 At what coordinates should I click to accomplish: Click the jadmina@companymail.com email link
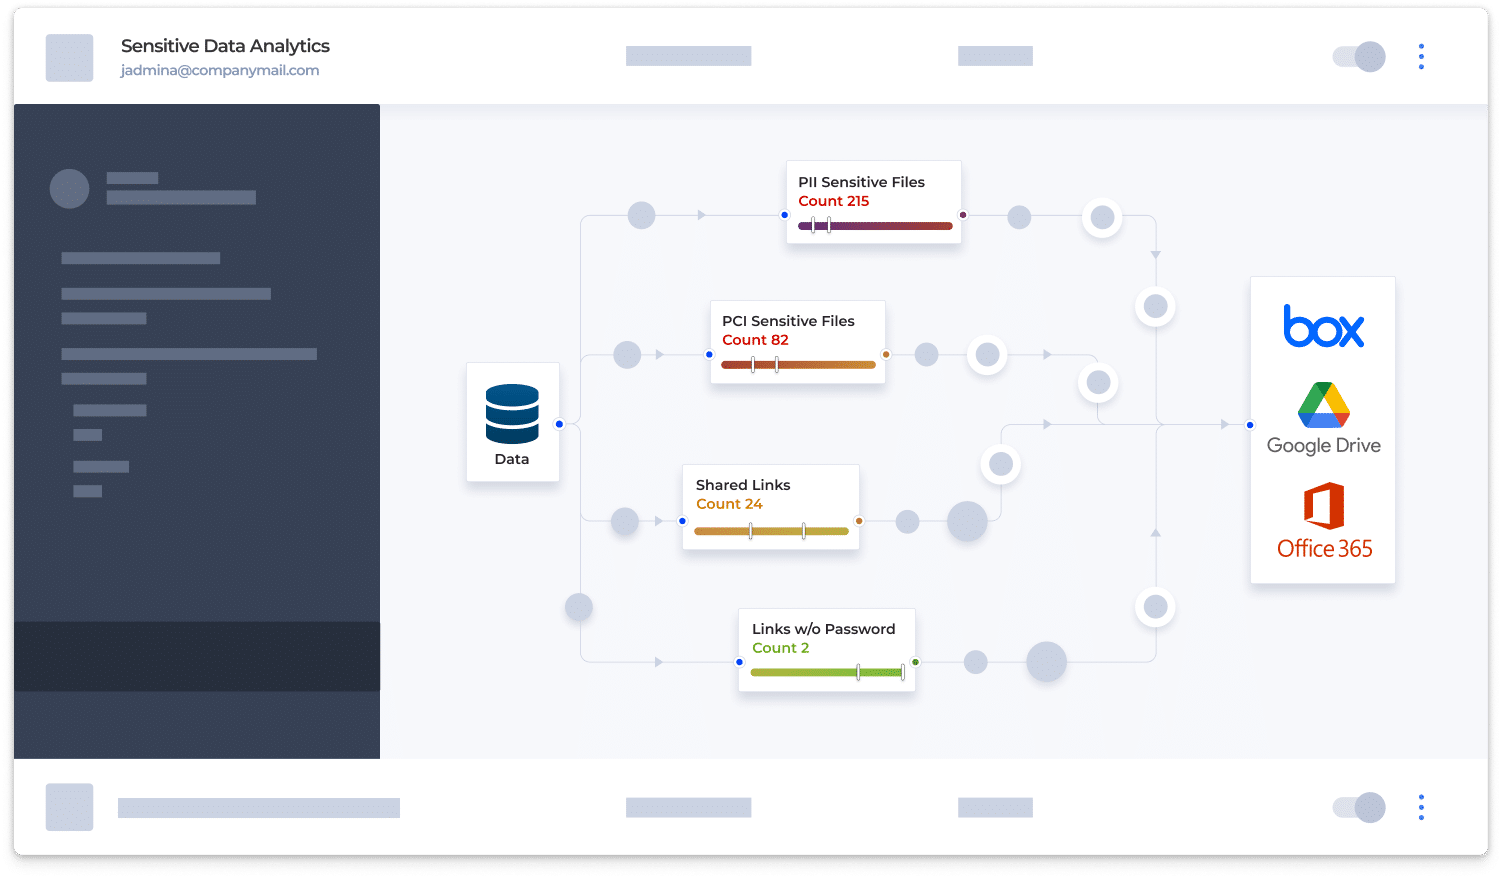tap(219, 69)
